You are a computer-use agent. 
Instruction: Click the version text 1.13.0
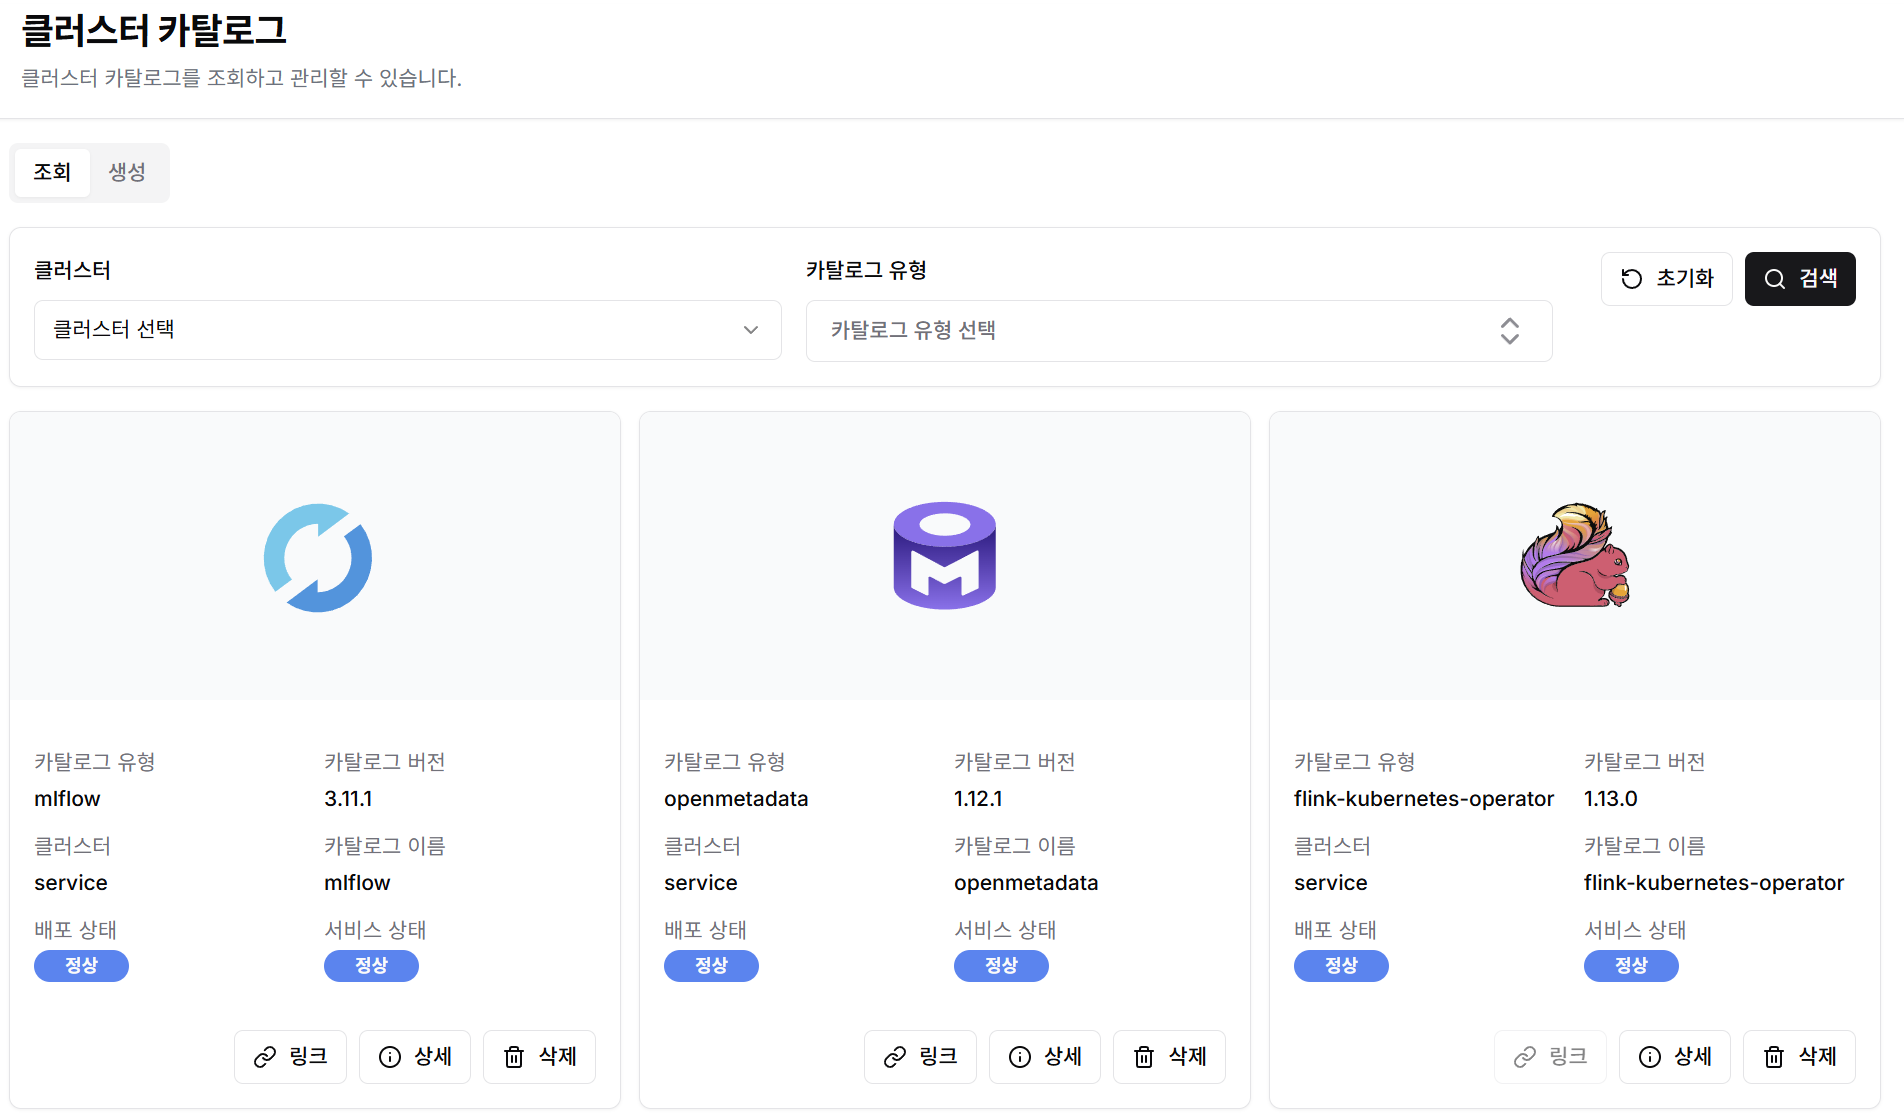(1611, 799)
